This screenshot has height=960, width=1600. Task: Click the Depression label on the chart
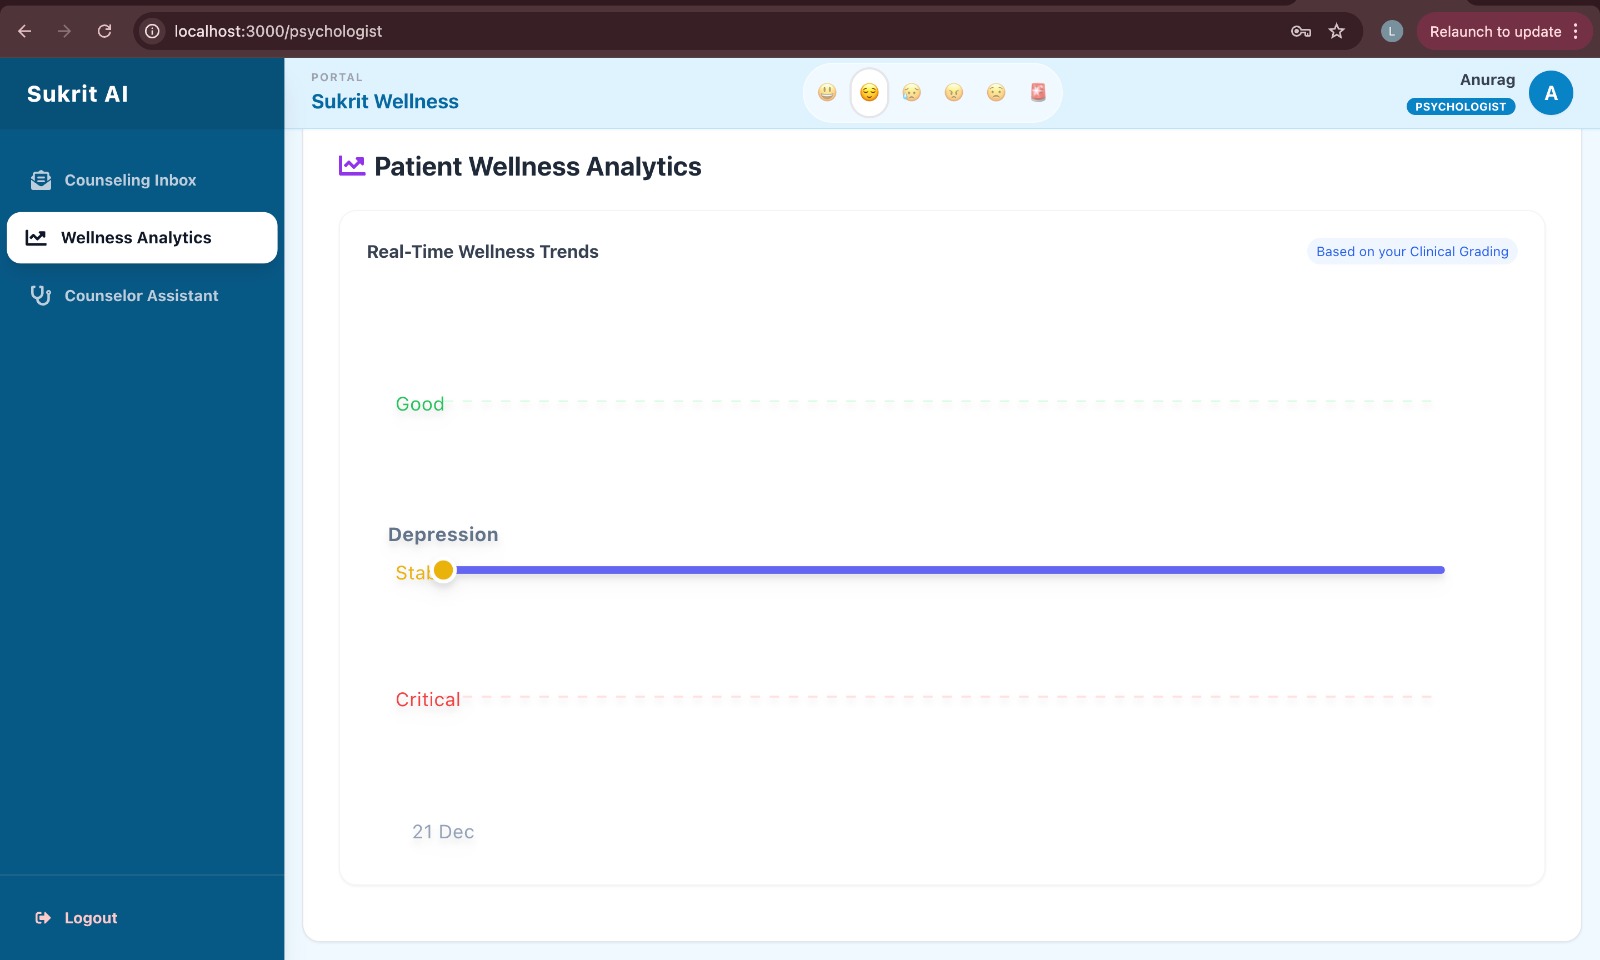[x=443, y=535]
